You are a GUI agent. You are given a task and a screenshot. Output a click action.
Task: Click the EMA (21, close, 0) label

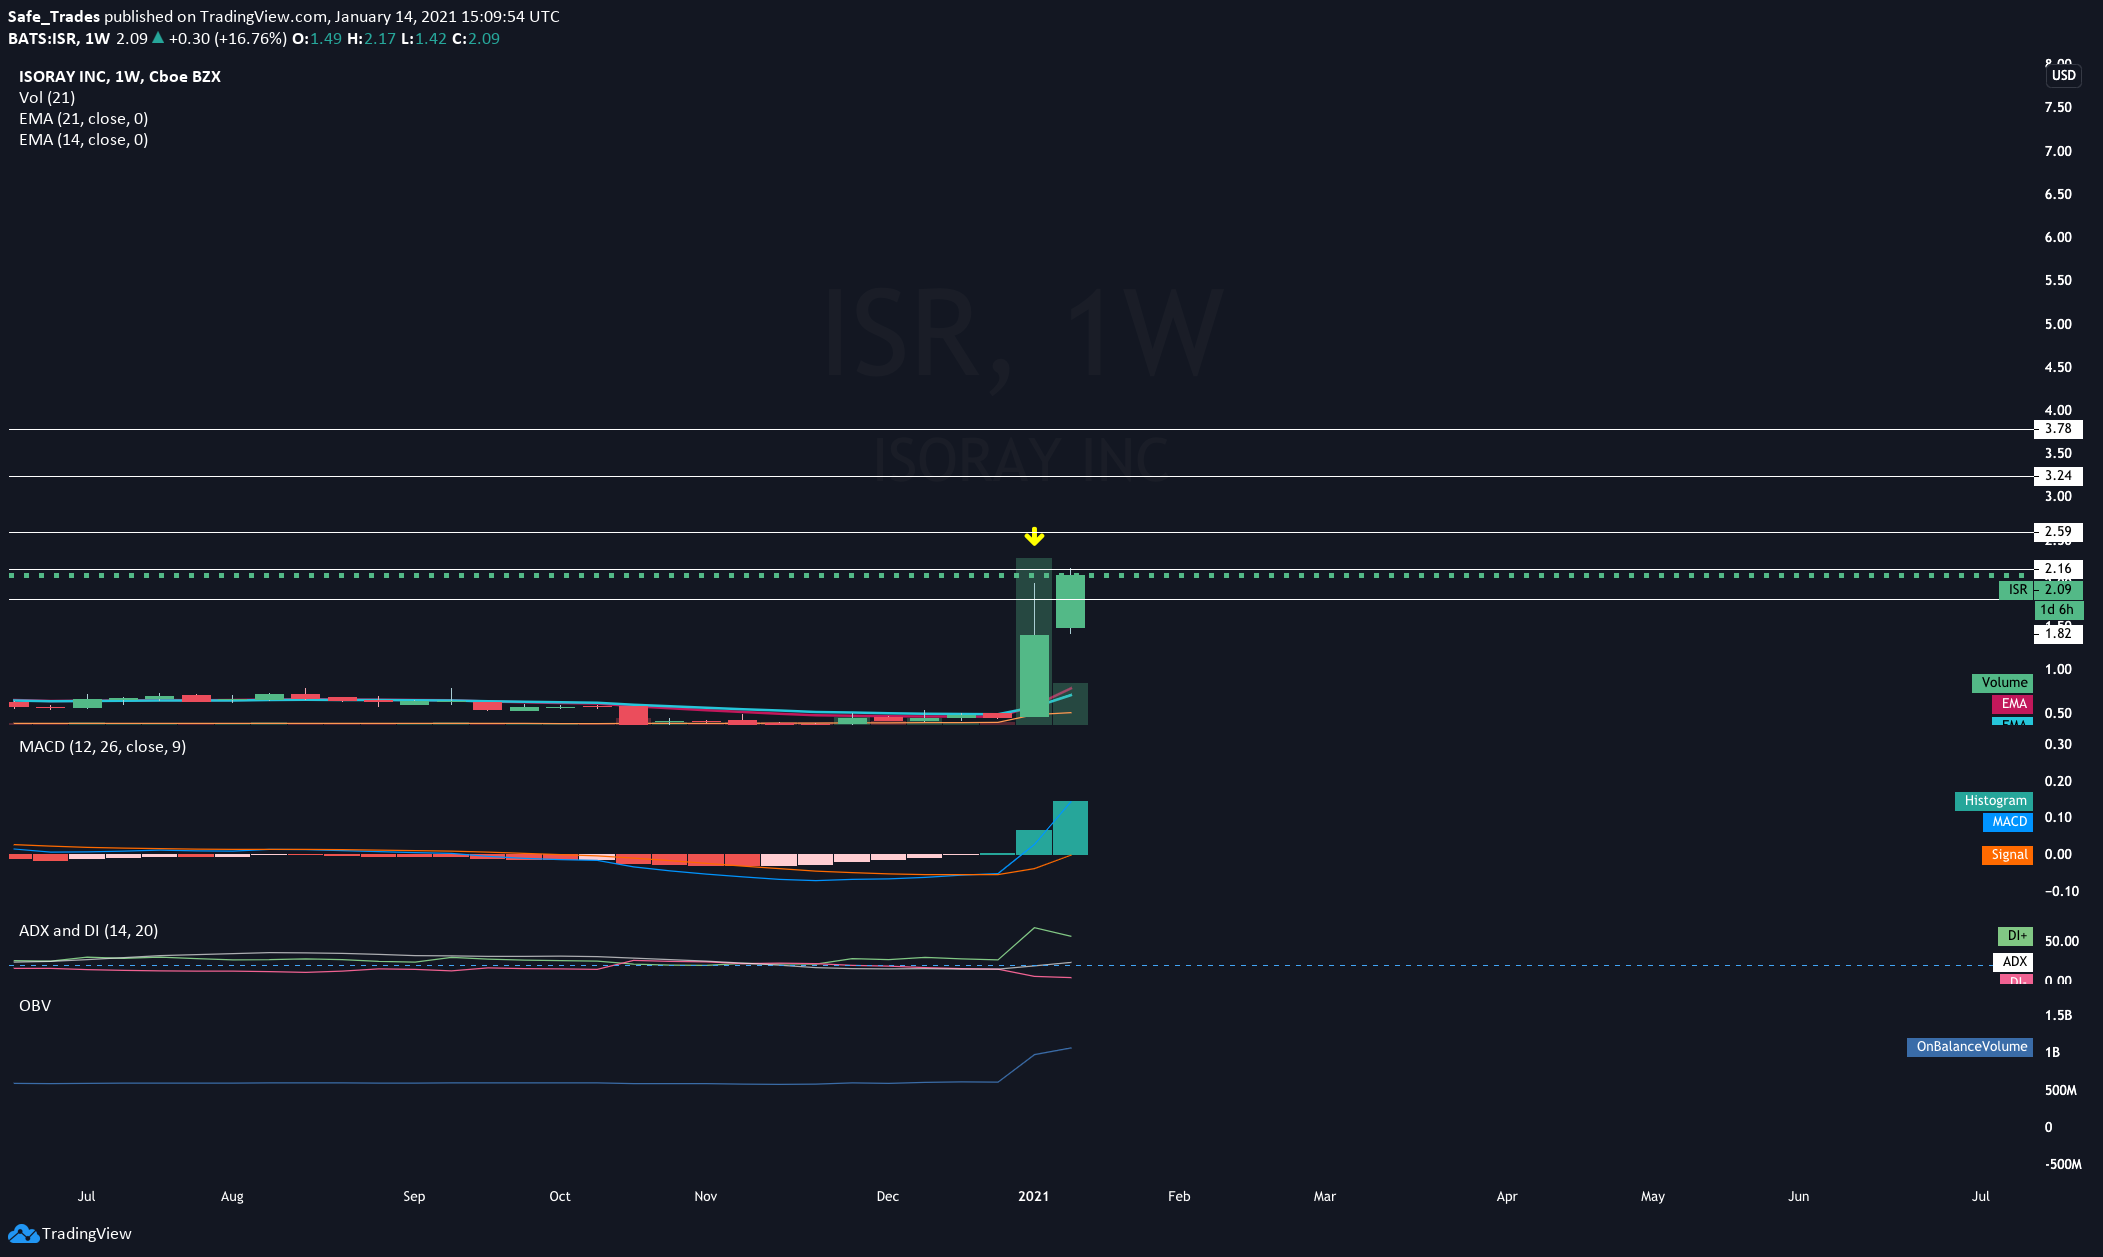(84, 118)
